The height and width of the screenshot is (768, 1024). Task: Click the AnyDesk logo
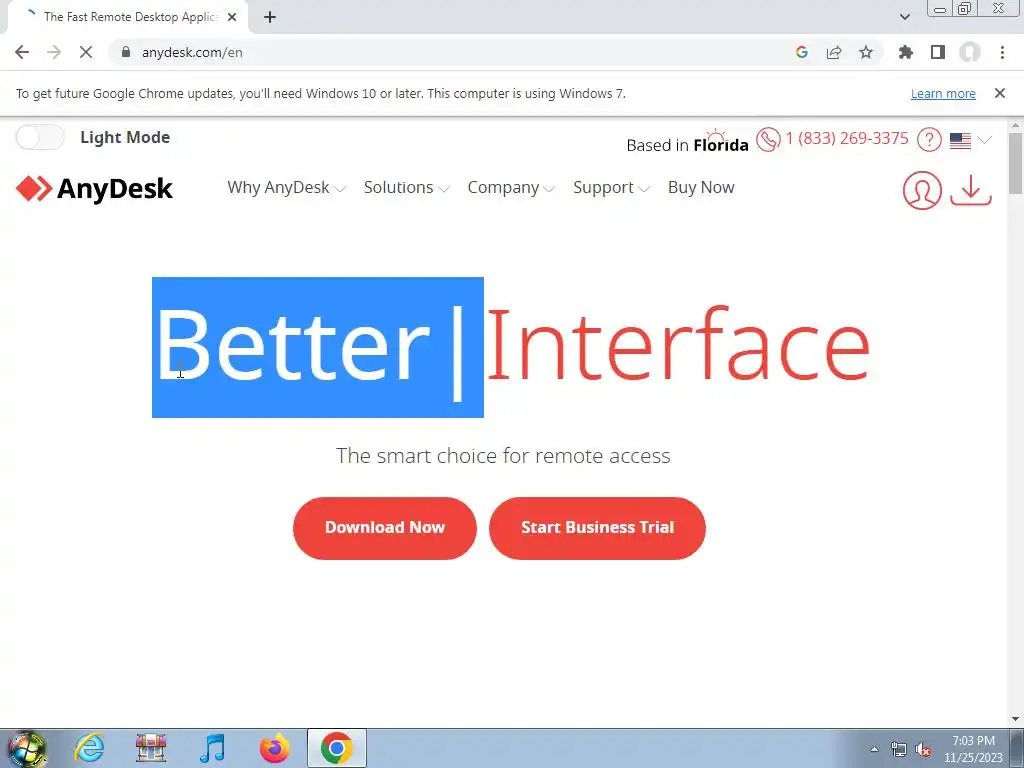point(94,189)
